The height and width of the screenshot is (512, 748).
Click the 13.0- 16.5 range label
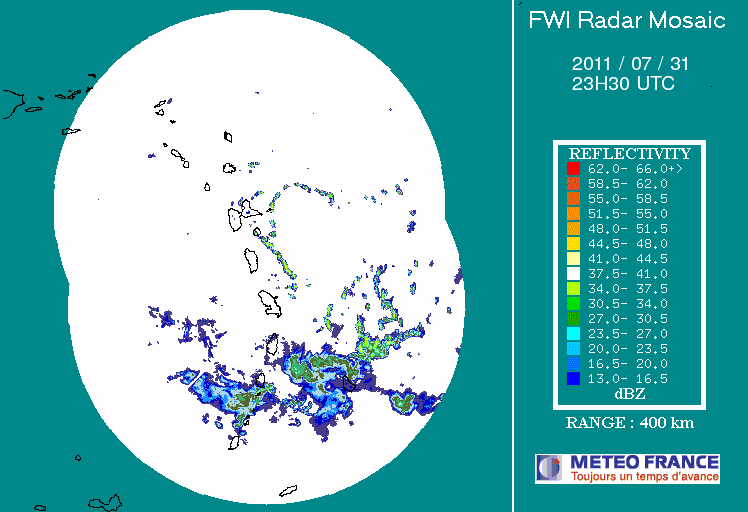(627, 378)
